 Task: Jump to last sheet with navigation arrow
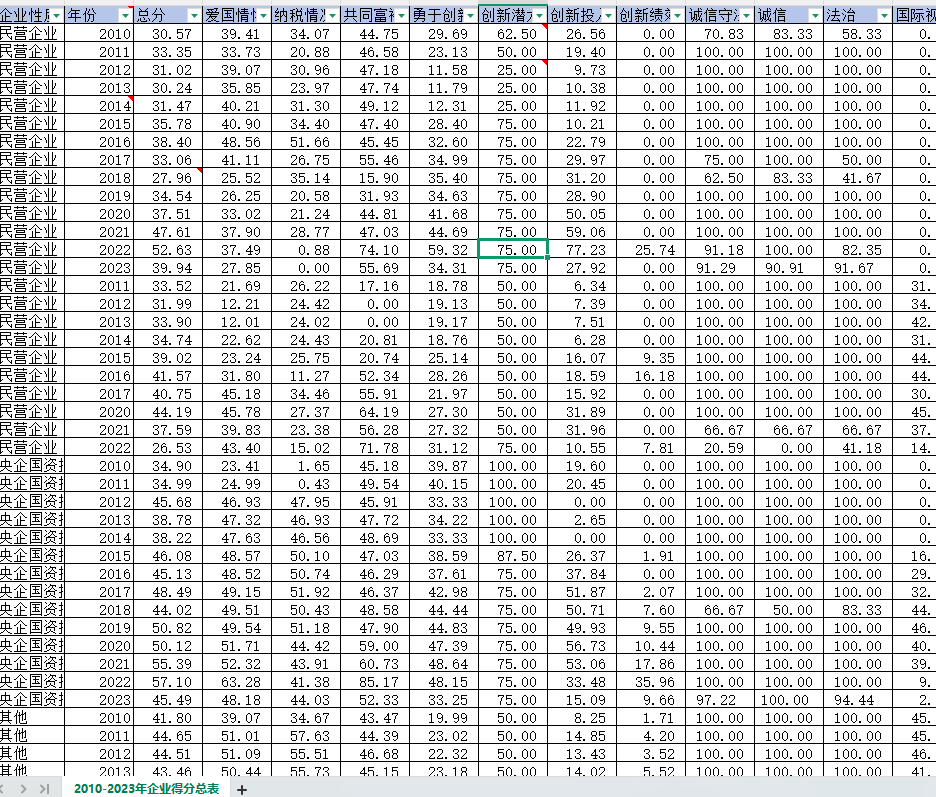click(x=45, y=789)
